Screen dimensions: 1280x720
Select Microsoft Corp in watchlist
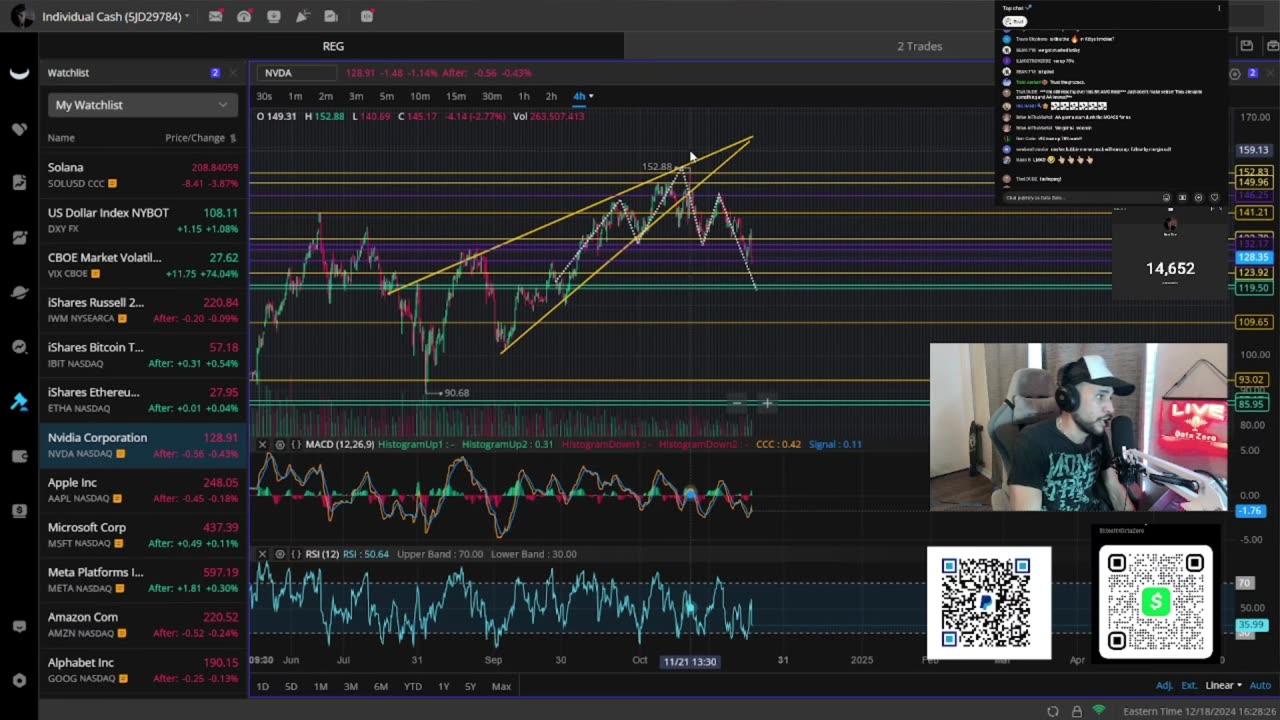143,535
